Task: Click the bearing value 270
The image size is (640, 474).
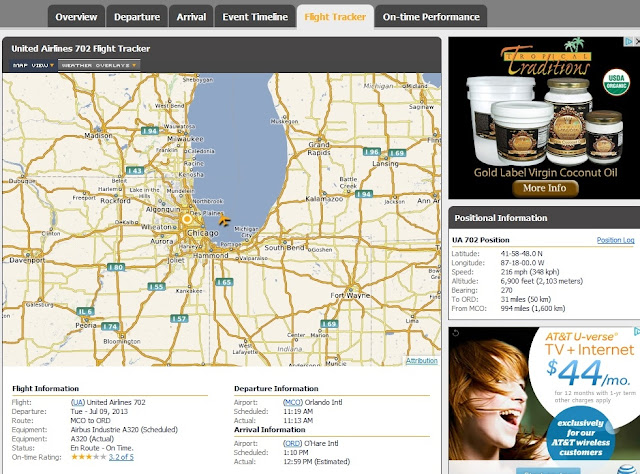Action: pyautogui.click(x=507, y=290)
